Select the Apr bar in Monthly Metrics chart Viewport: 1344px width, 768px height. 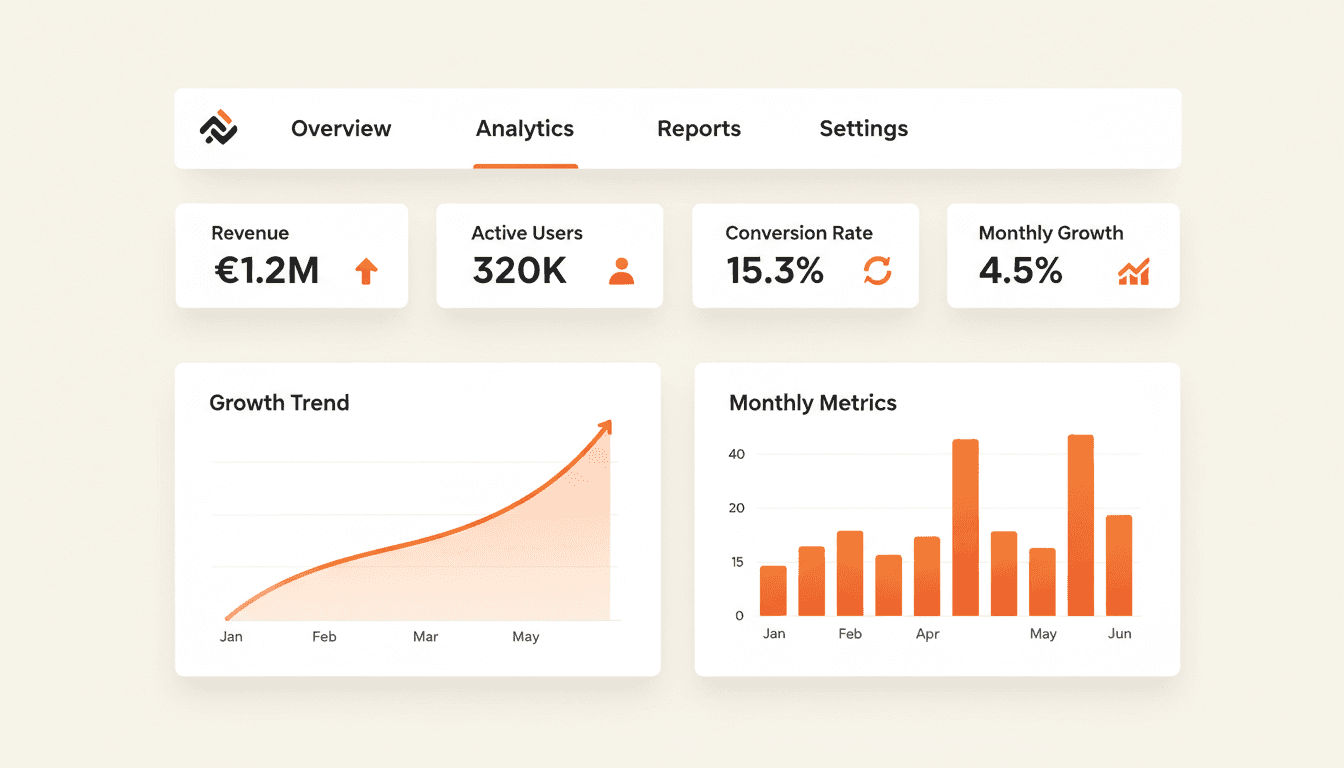(927, 578)
